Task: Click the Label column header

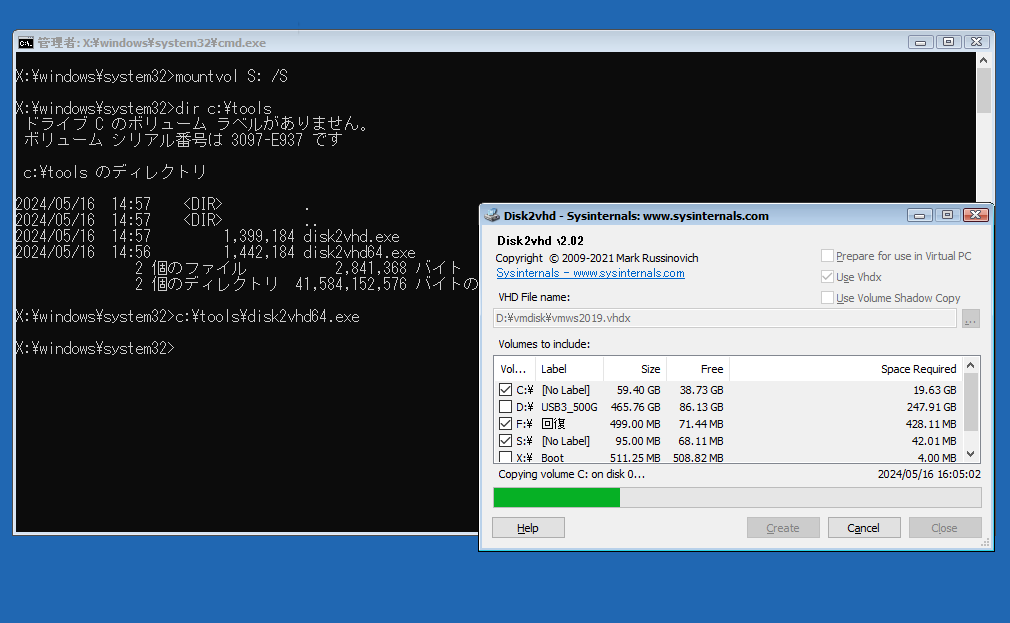Action: point(555,369)
